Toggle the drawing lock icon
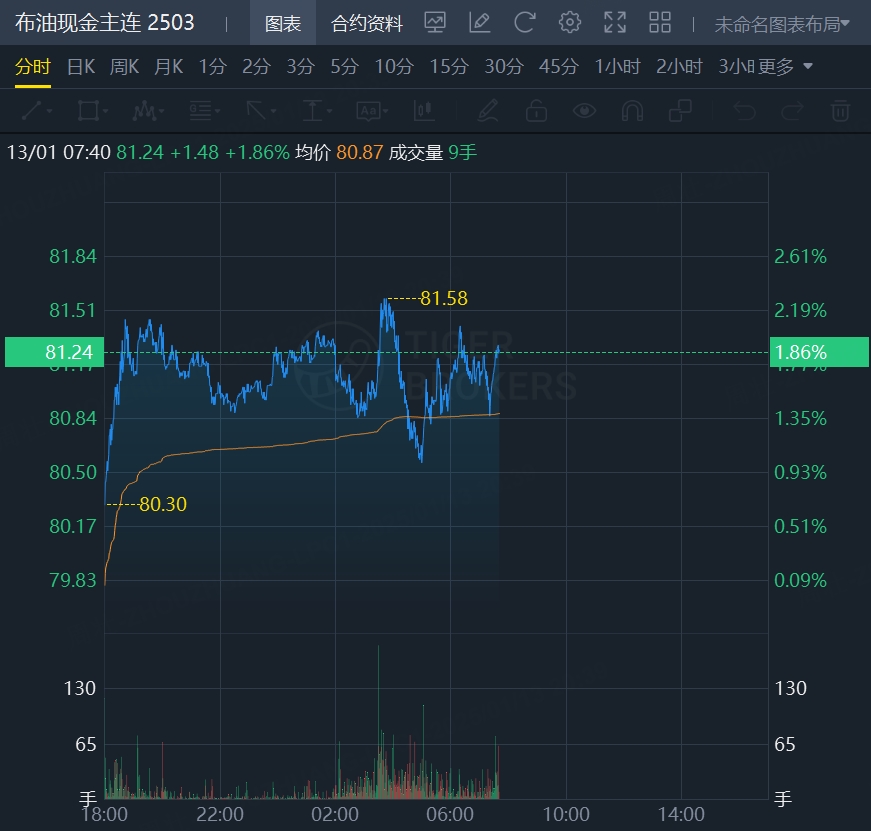The image size is (871, 831). click(x=536, y=110)
